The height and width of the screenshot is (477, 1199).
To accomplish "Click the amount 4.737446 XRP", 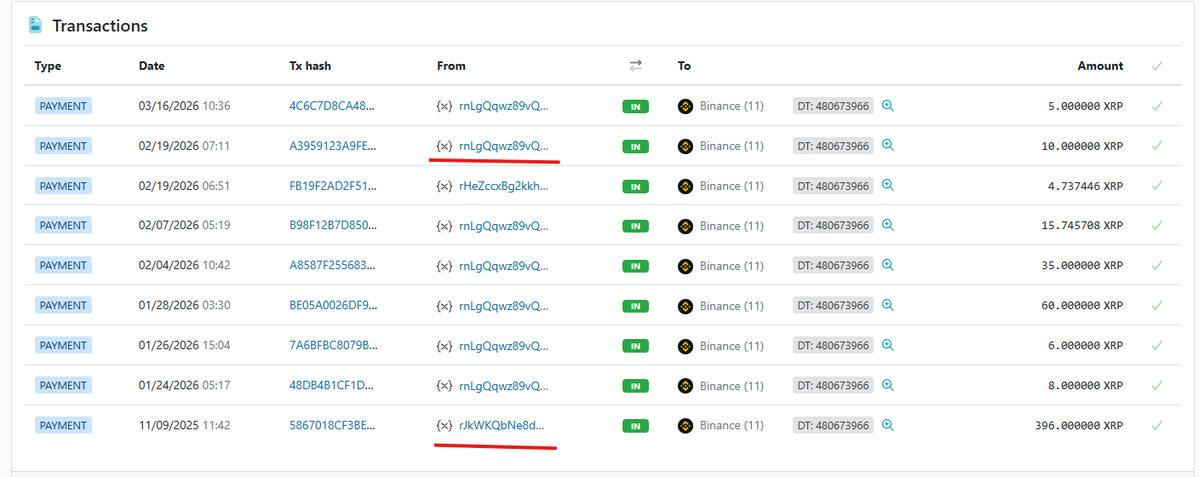I will (1086, 186).
